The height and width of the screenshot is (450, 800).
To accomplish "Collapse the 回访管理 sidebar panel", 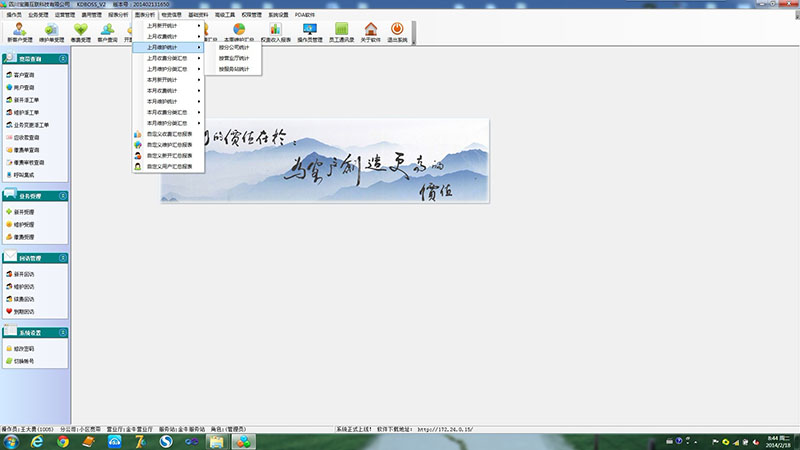I will pyautogui.click(x=63, y=258).
